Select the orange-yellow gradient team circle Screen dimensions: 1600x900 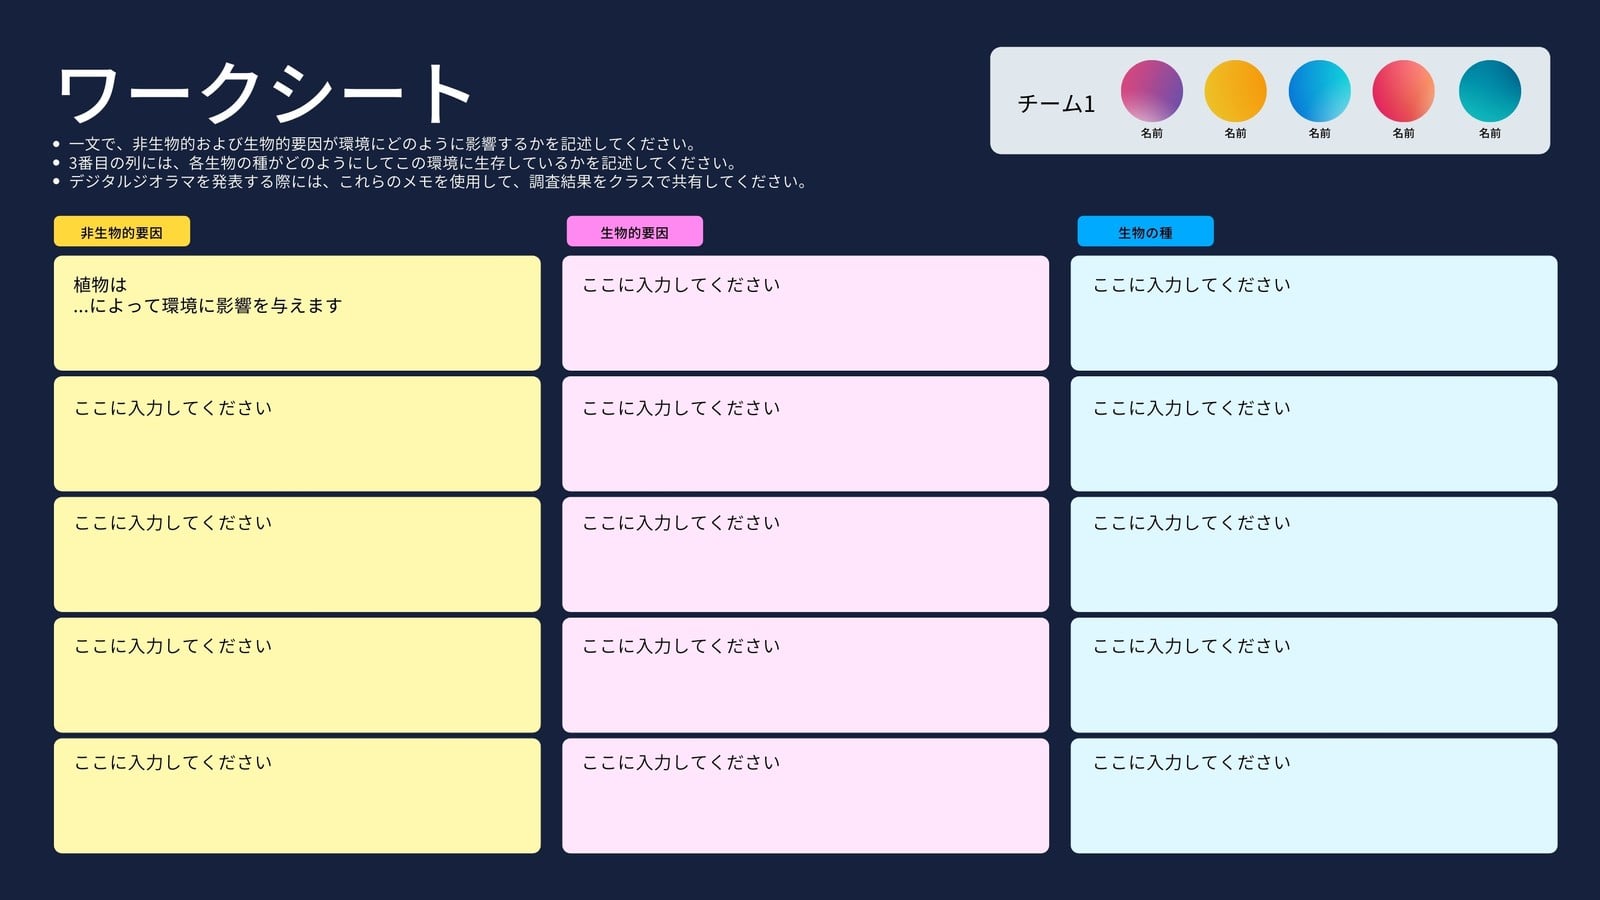(x=1235, y=91)
